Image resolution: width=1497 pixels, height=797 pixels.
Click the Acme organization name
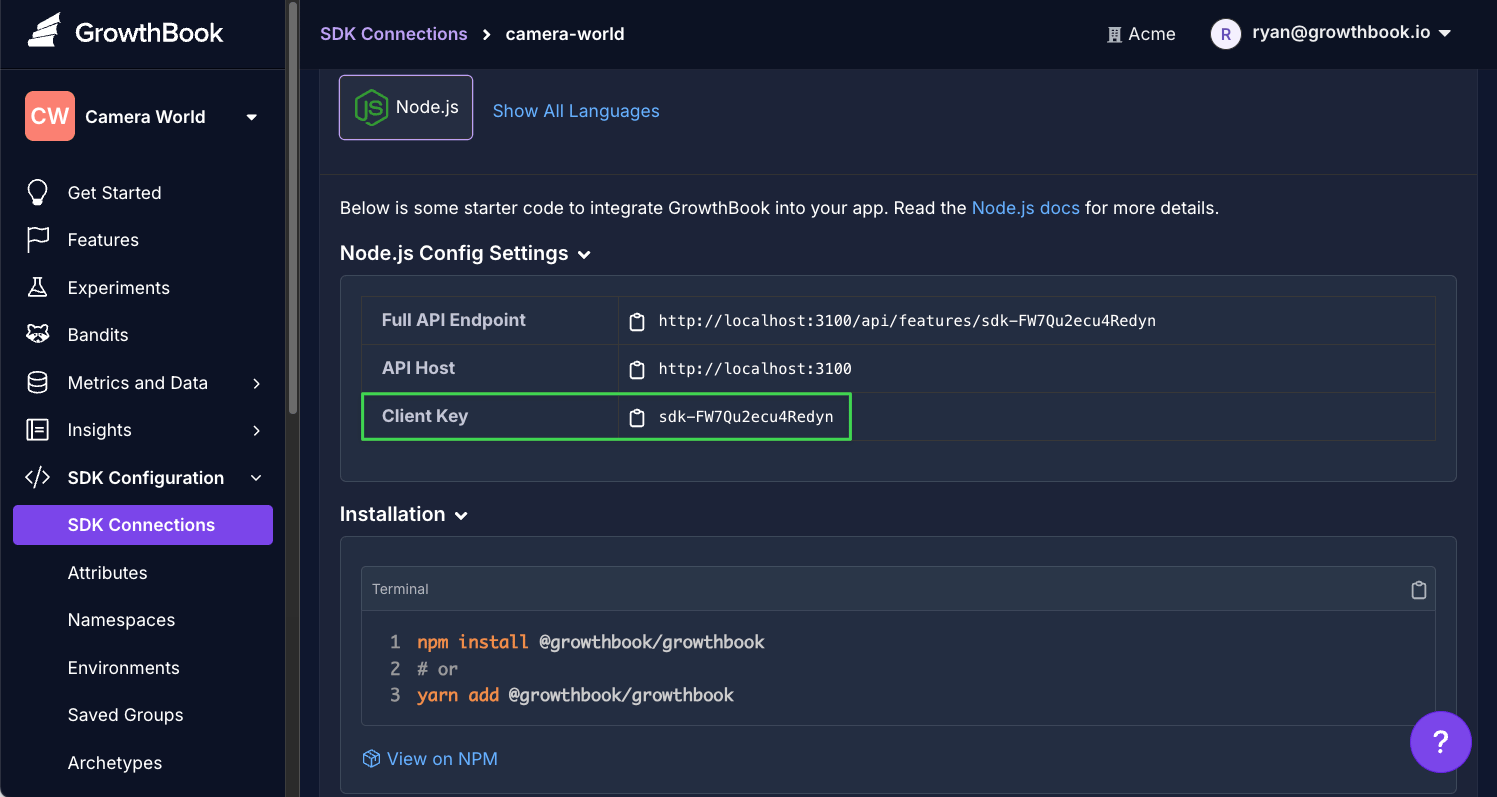pos(1152,34)
